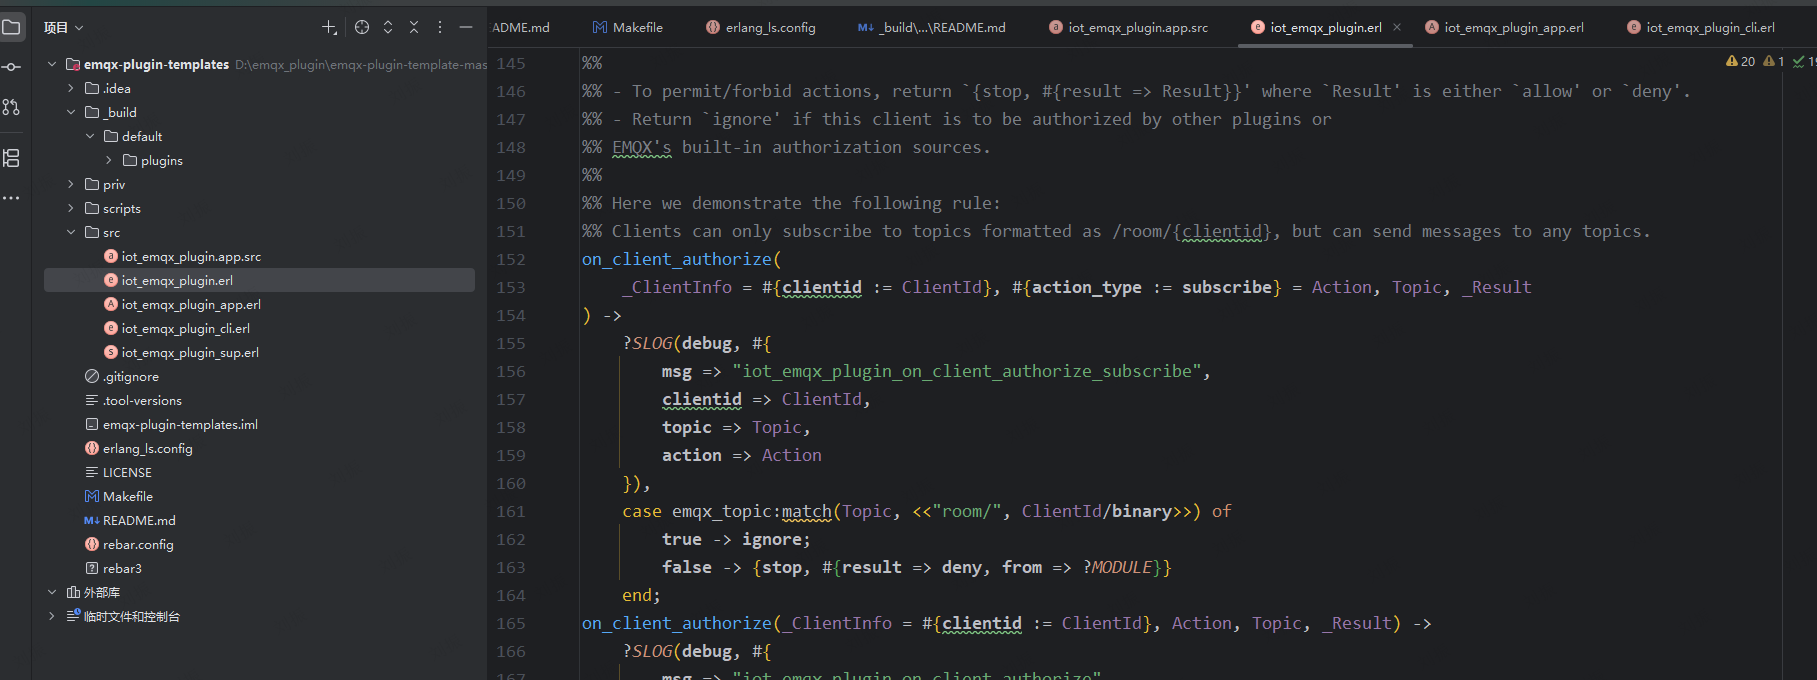
Task: Open the More tool windows ellipsis icon
Action: point(11,198)
